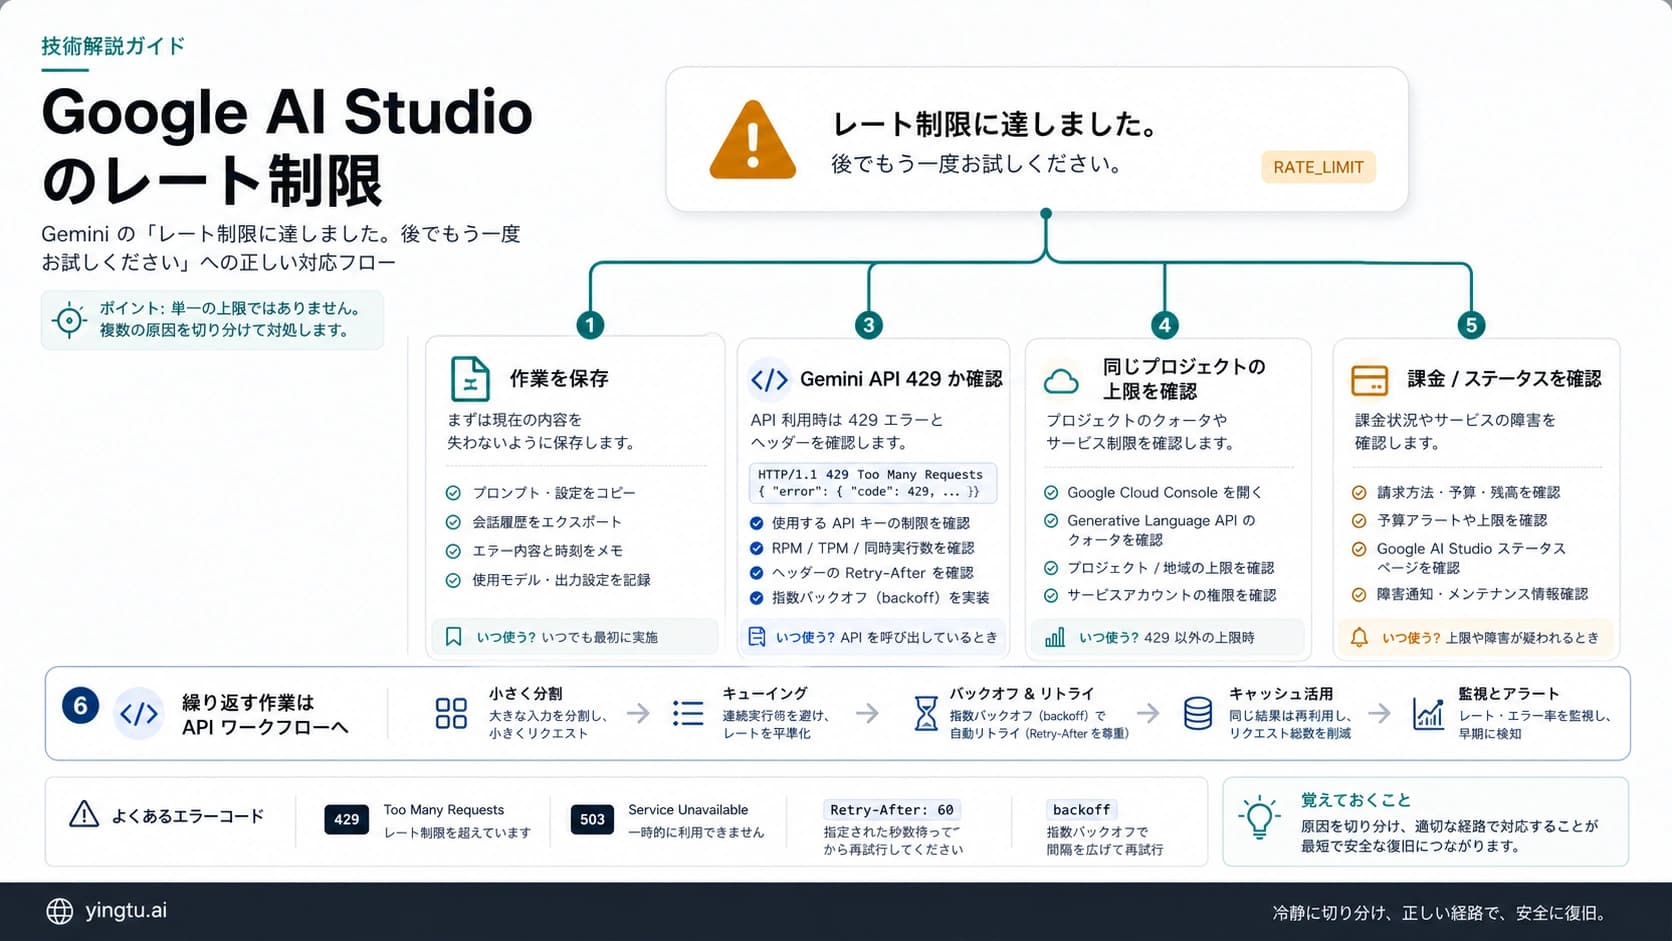1672x941 pixels.
Task: Click the check mark beside 使用モデル・出力設定を記録
Action: [453, 580]
